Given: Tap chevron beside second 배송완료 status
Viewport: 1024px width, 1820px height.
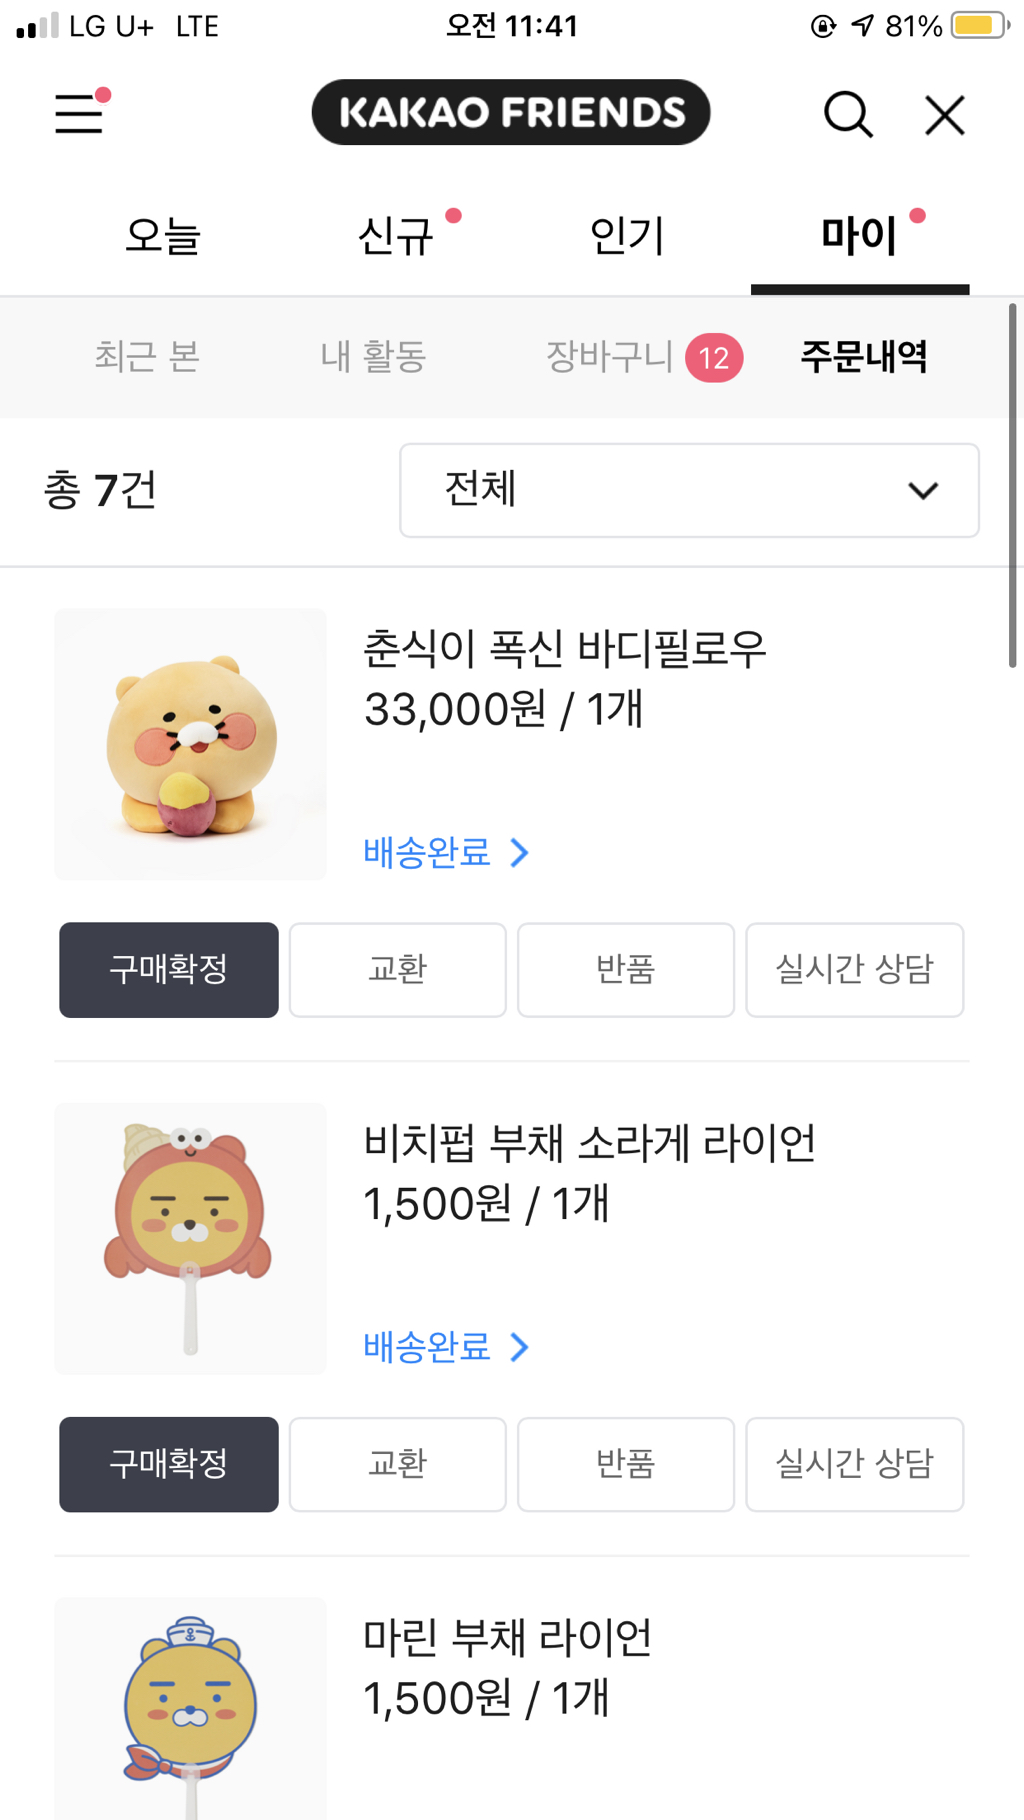Looking at the screenshot, I should pos(519,1347).
